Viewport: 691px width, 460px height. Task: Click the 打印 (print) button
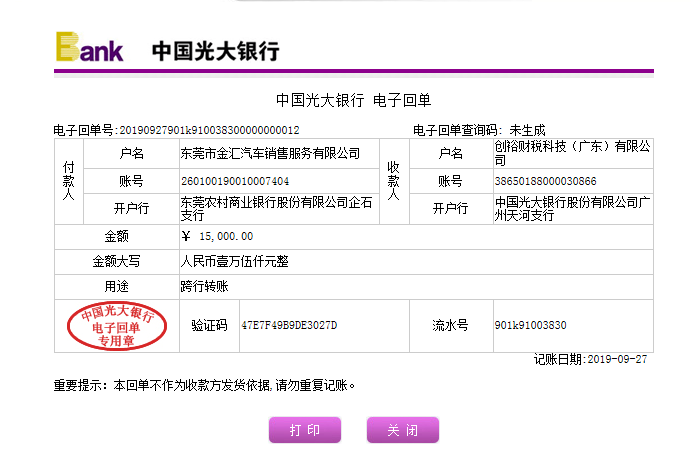tap(305, 430)
